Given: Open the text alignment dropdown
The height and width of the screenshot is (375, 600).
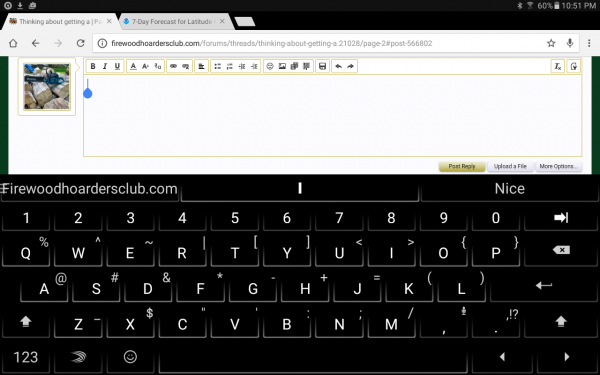Looking at the screenshot, I should tap(201, 66).
